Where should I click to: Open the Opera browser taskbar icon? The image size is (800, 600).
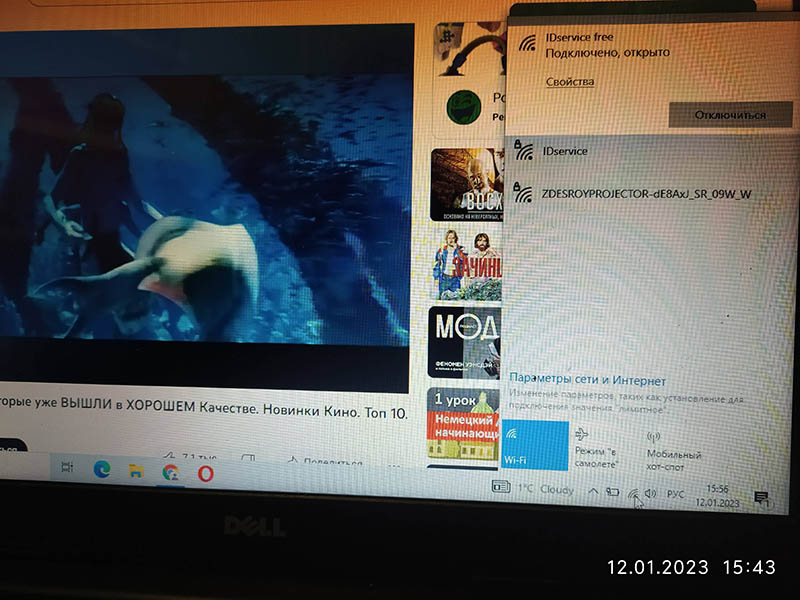206,472
